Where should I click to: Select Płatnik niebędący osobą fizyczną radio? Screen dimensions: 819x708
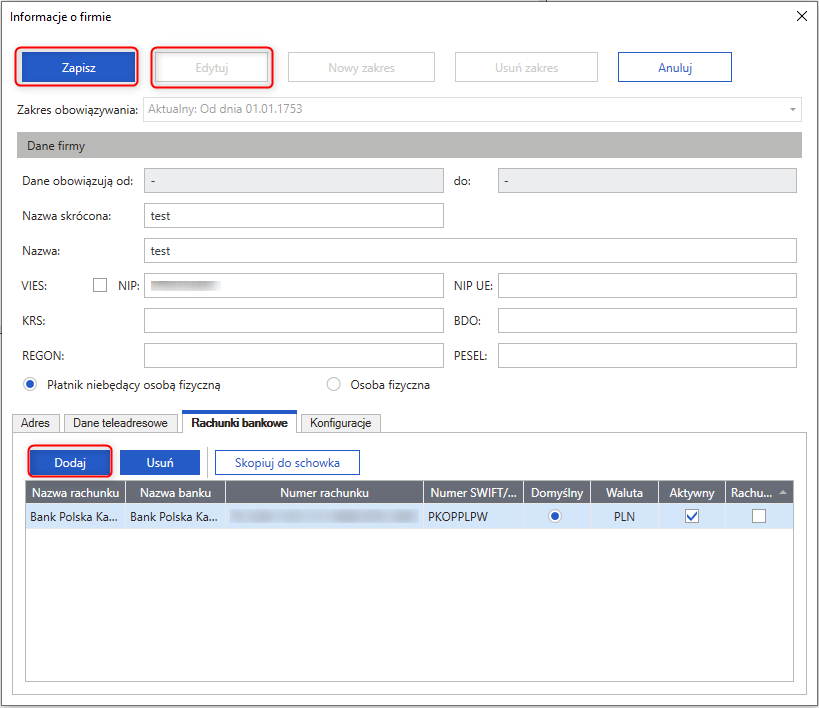(x=30, y=385)
